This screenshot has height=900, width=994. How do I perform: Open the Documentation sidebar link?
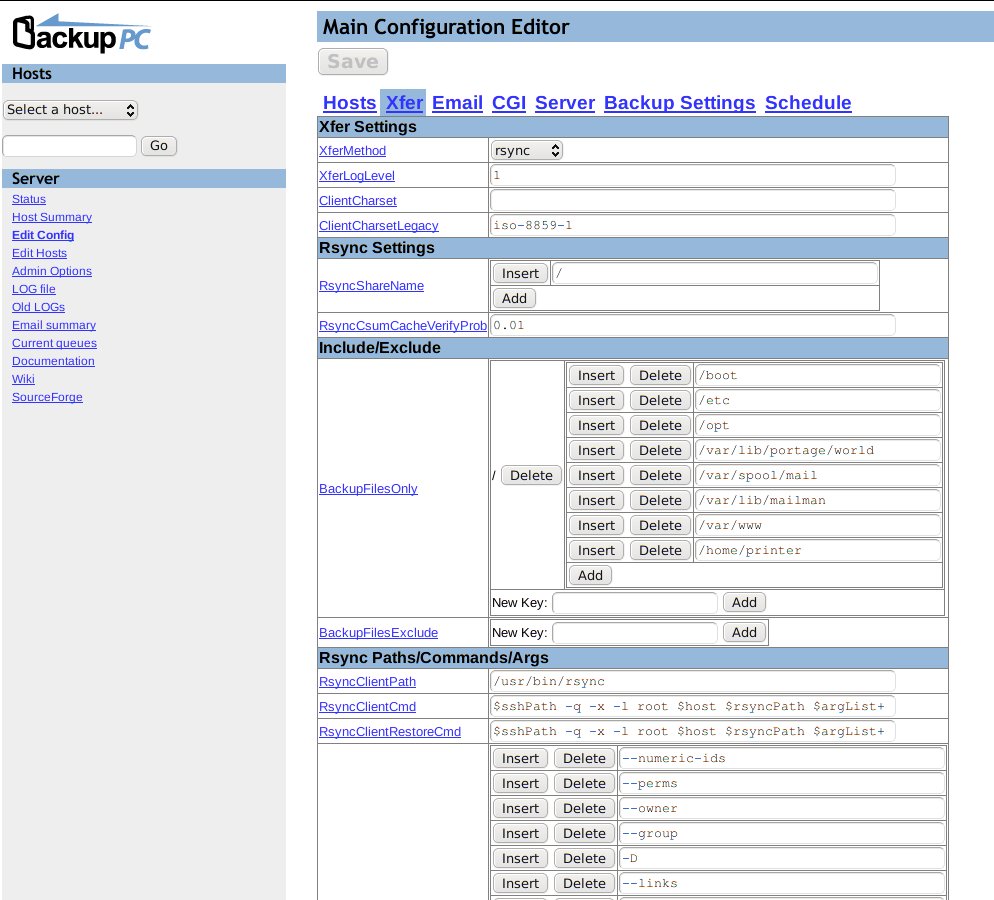(x=53, y=361)
